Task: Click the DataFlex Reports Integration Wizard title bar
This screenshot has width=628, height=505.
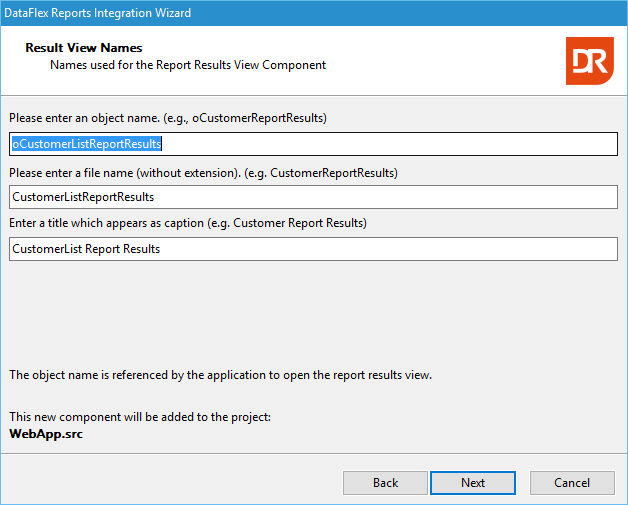Action: [314, 13]
